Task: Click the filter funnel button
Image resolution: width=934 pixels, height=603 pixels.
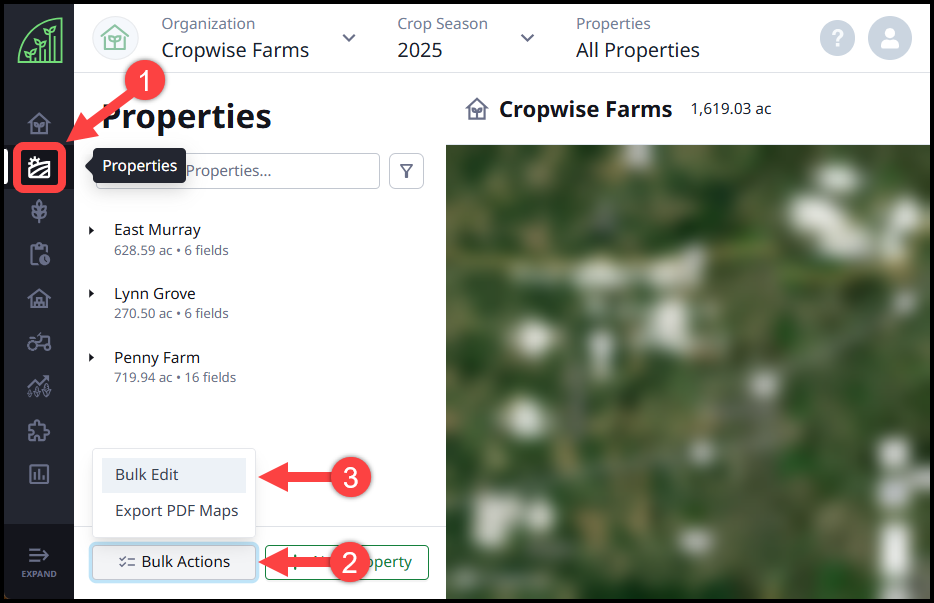Action: (406, 171)
